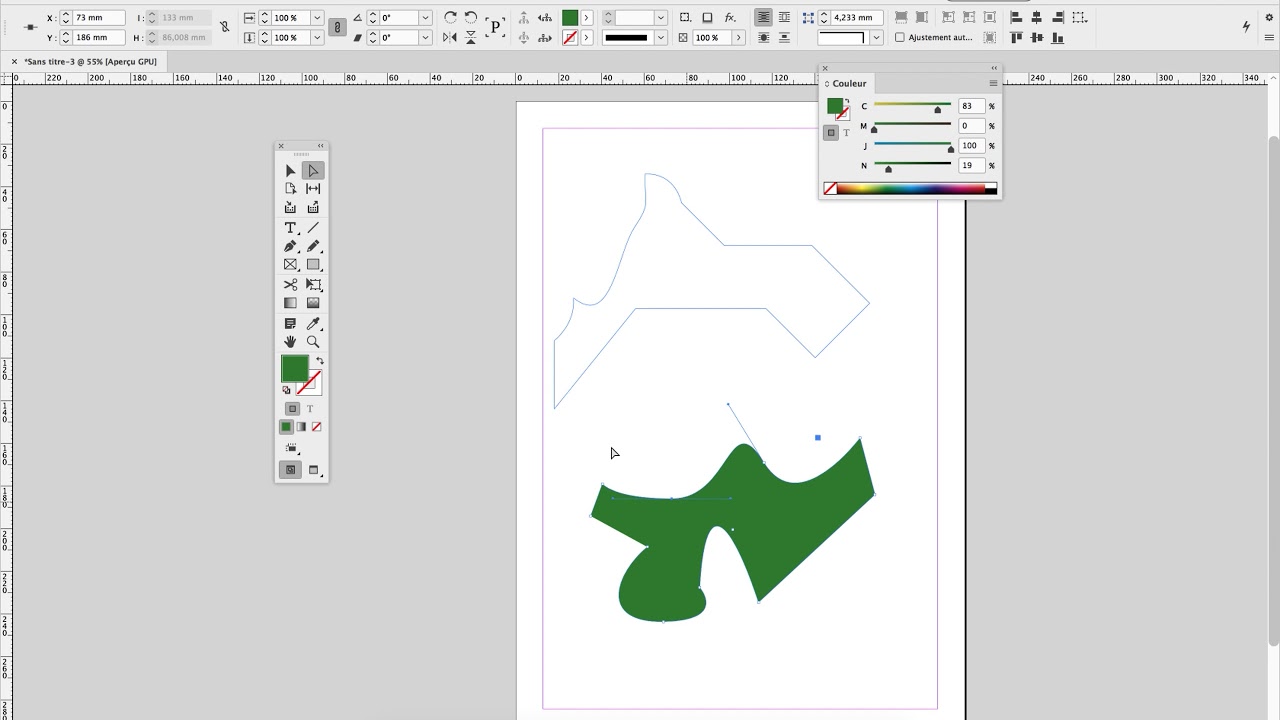Viewport: 1280px width, 720px height.
Task: Click the stroke weight field 4,233 mm
Action: point(859,18)
